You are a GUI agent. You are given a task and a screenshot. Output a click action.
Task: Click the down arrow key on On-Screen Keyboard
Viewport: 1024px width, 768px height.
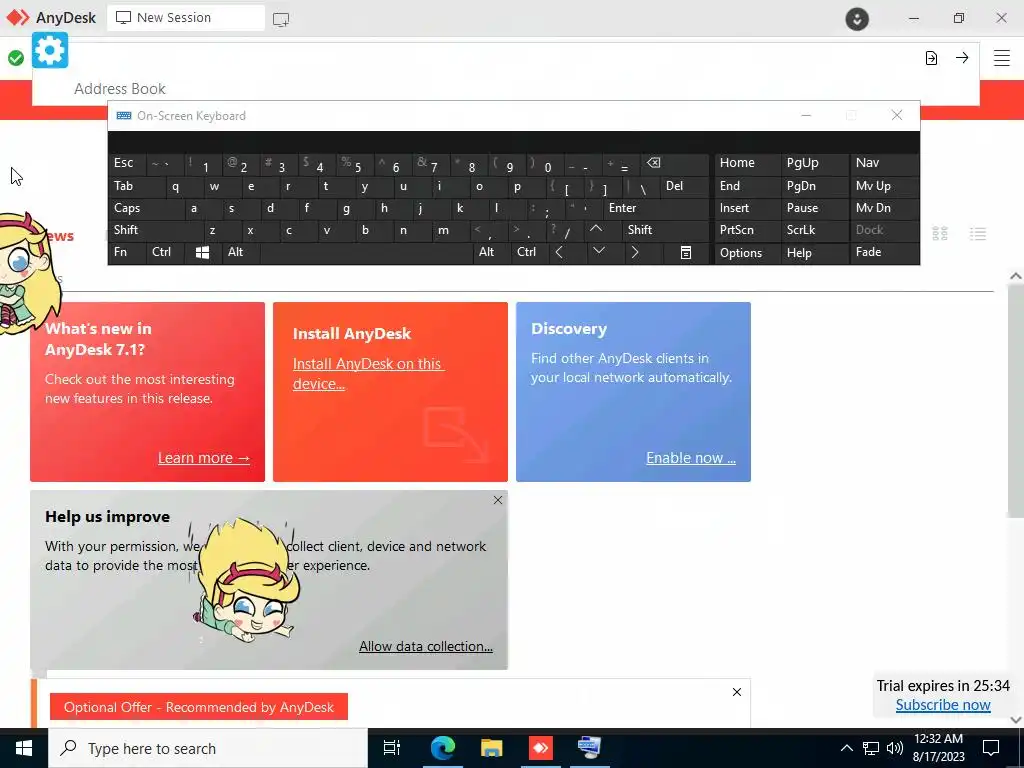(598, 251)
